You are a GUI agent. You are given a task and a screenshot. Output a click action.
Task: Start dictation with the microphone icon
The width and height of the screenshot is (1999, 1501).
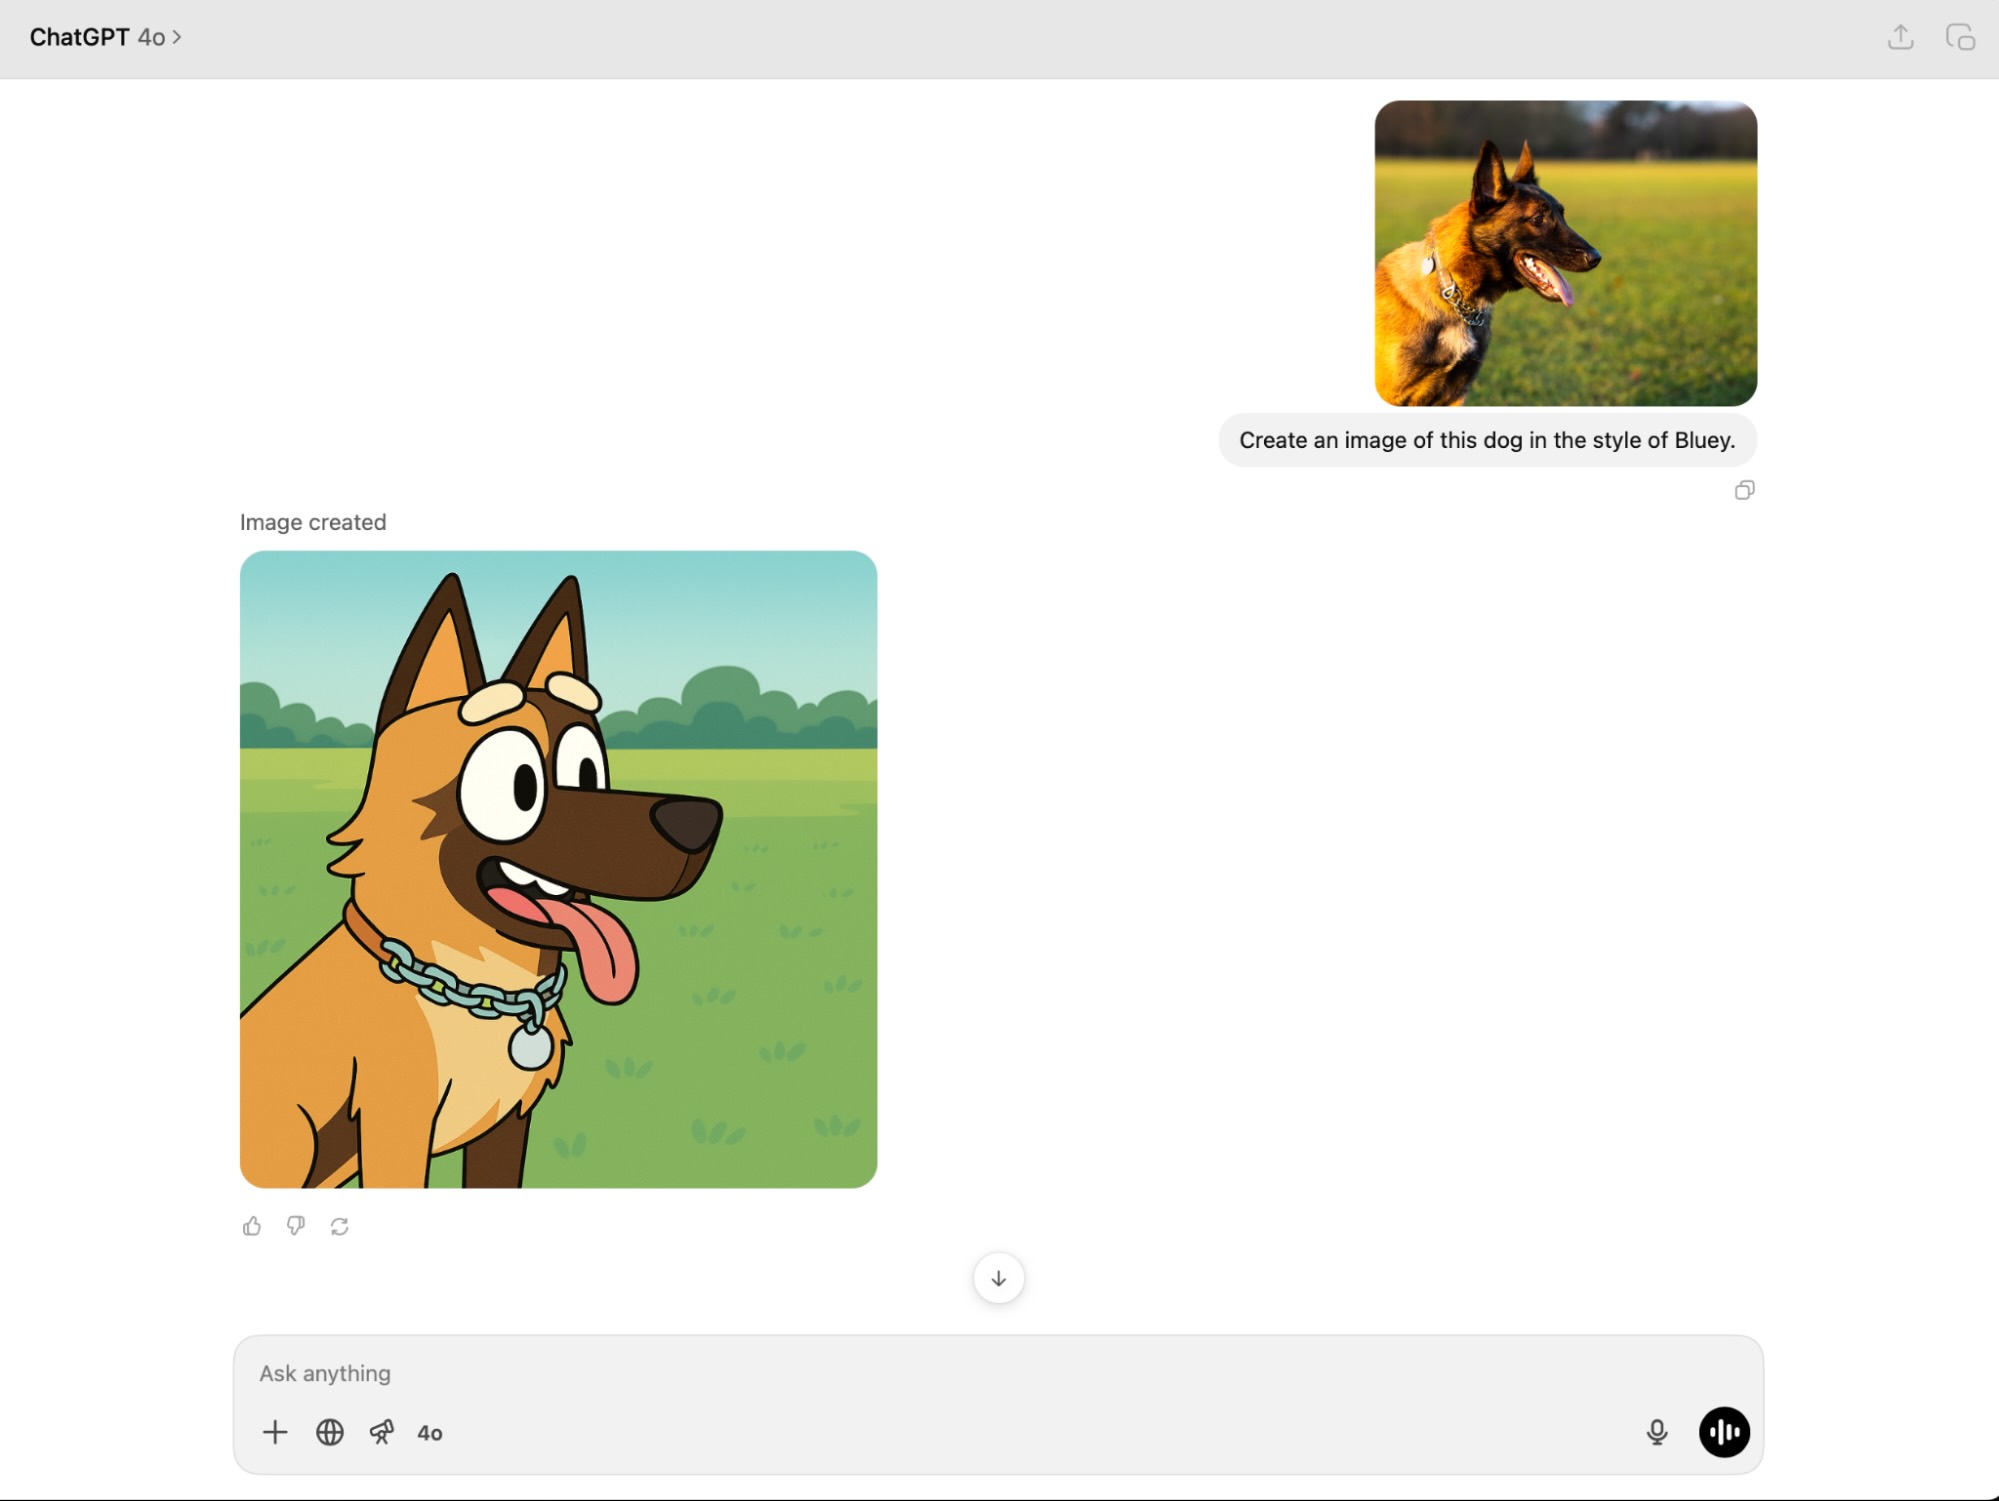point(1656,1432)
